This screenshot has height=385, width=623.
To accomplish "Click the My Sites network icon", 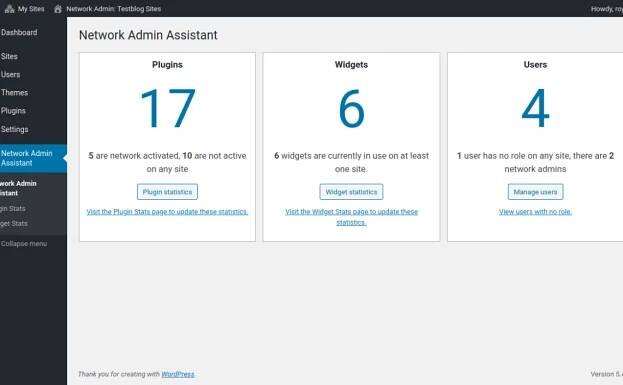I will point(10,8).
